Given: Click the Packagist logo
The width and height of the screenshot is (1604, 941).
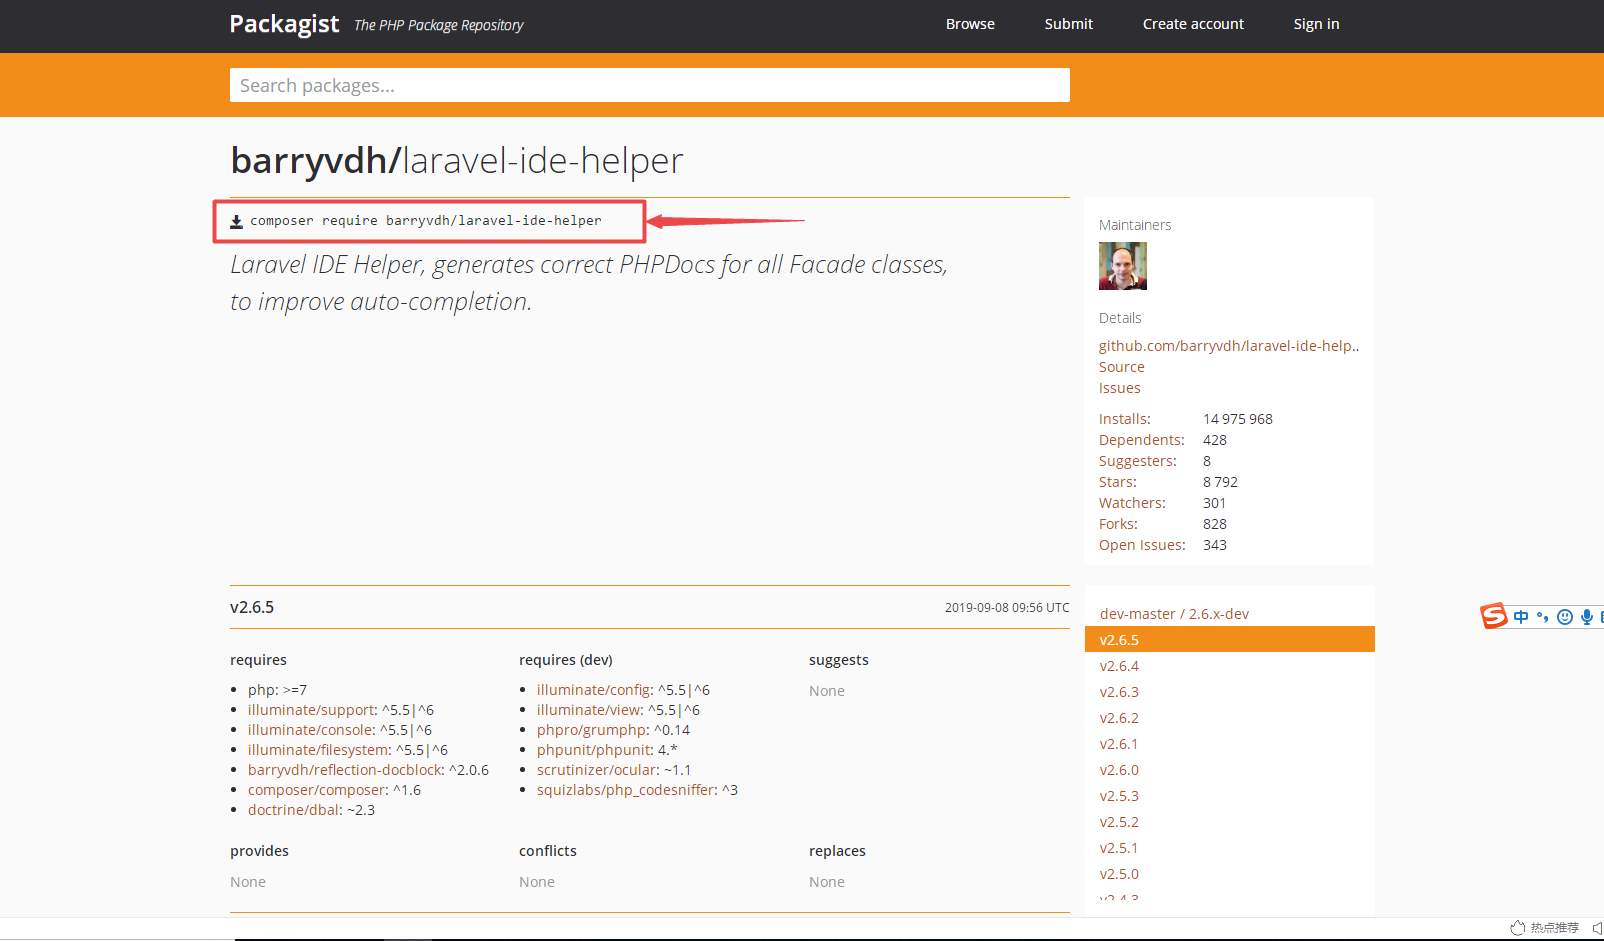Looking at the screenshot, I should tap(284, 24).
